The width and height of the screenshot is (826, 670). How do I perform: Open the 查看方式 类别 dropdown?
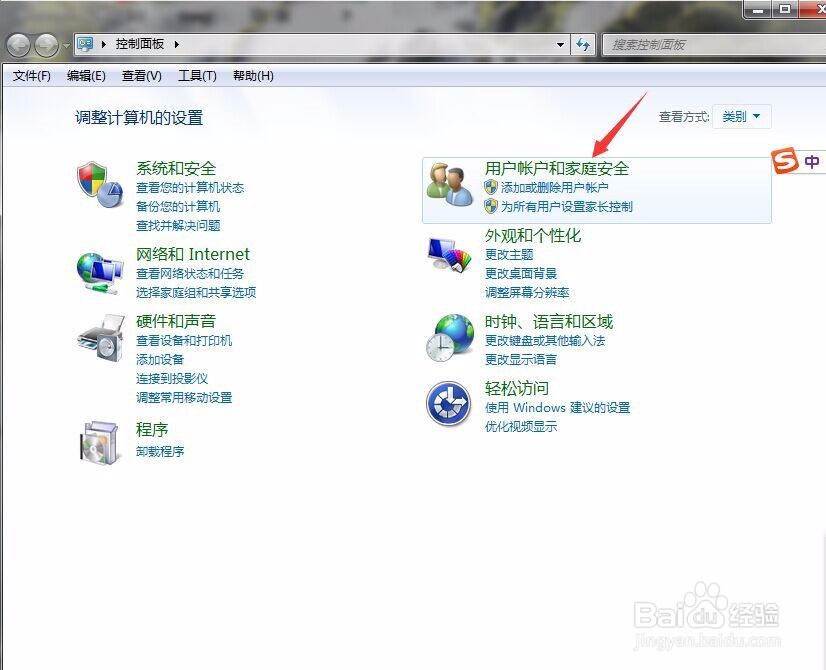[x=740, y=116]
